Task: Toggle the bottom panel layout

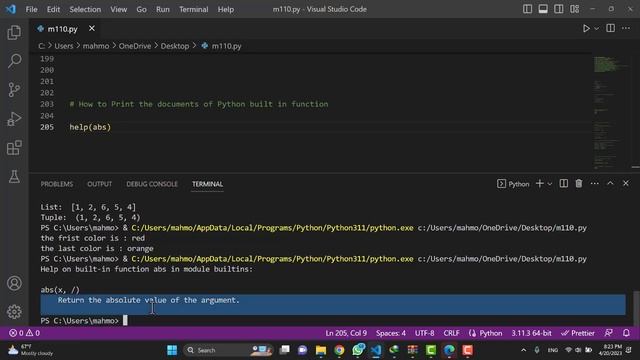Action: pyautogui.click(x=543, y=9)
